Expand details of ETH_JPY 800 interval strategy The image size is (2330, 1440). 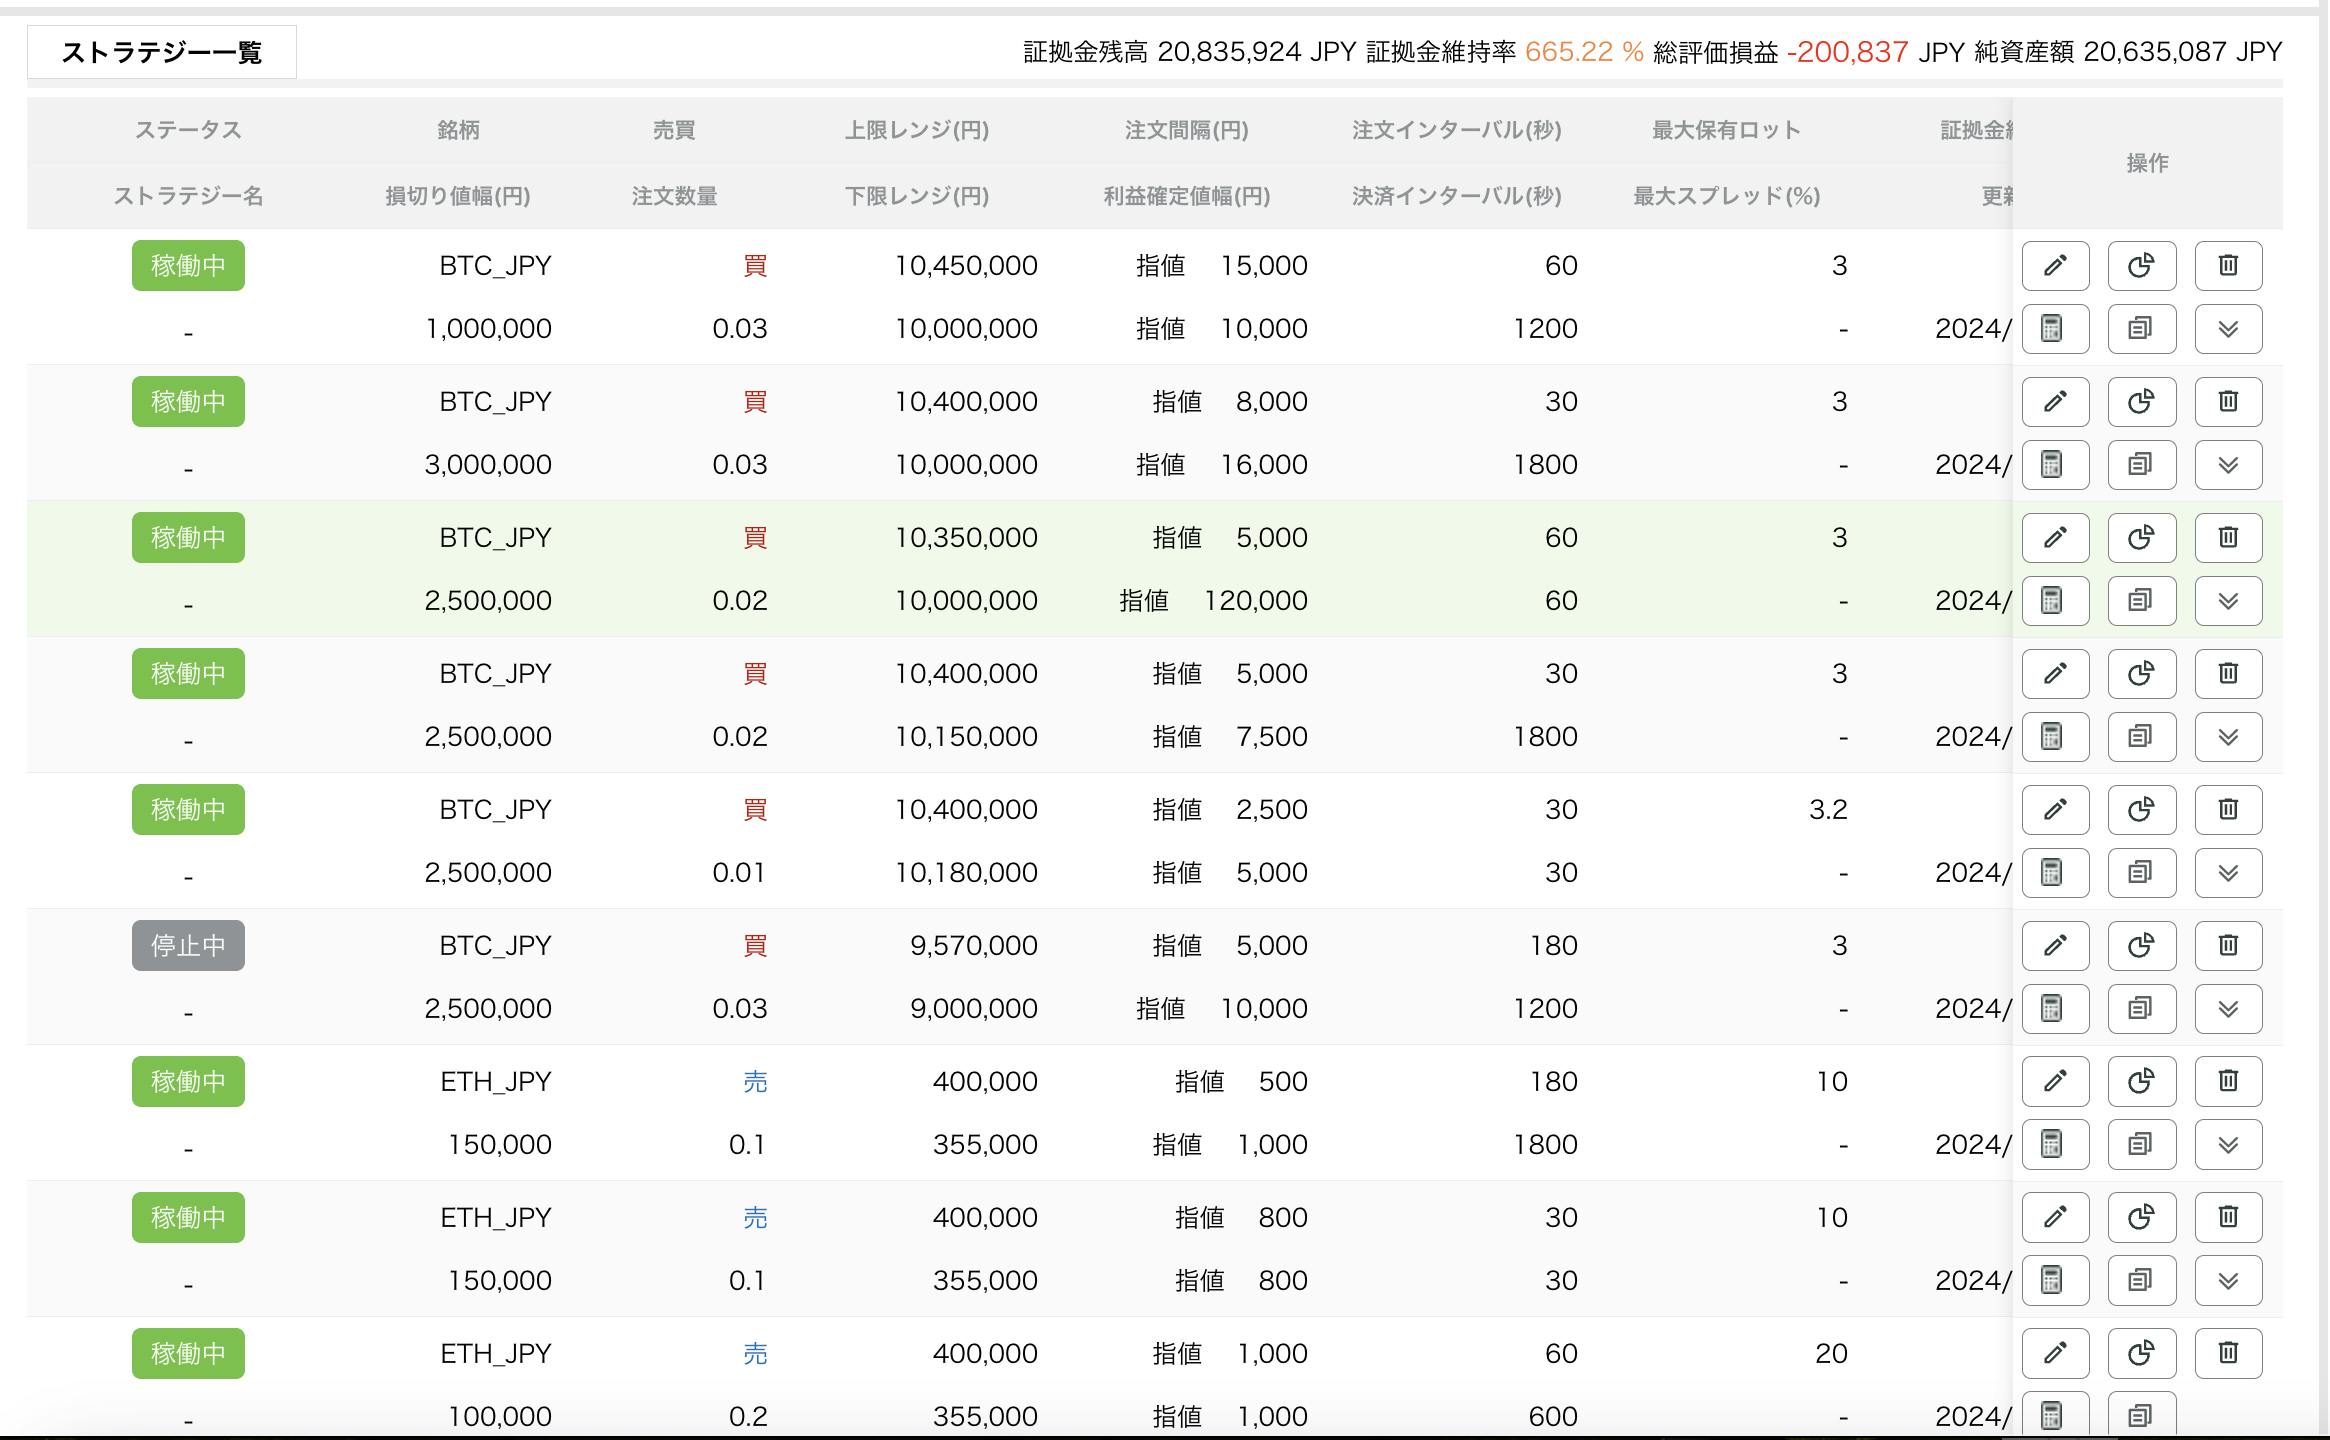click(x=2228, y=1281)
